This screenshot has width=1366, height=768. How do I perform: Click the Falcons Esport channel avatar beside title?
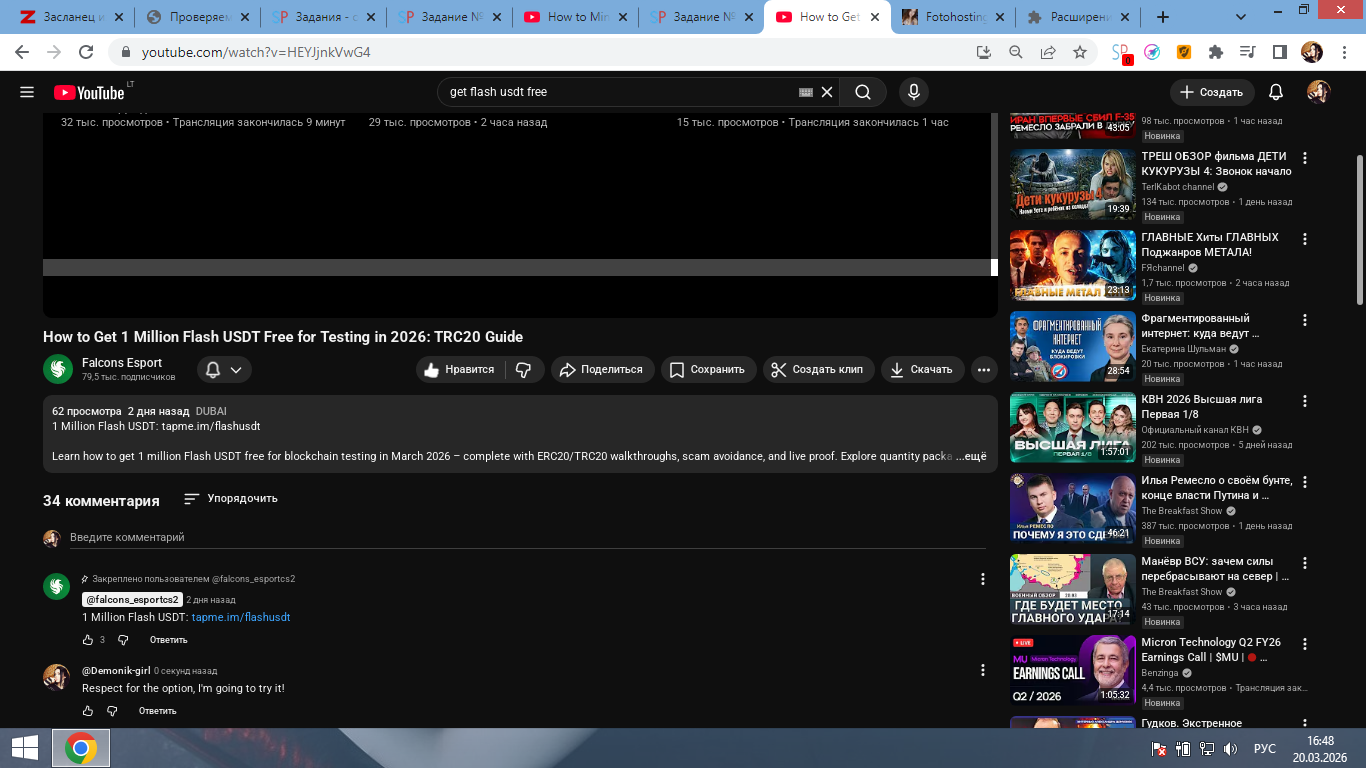point(58,369)
